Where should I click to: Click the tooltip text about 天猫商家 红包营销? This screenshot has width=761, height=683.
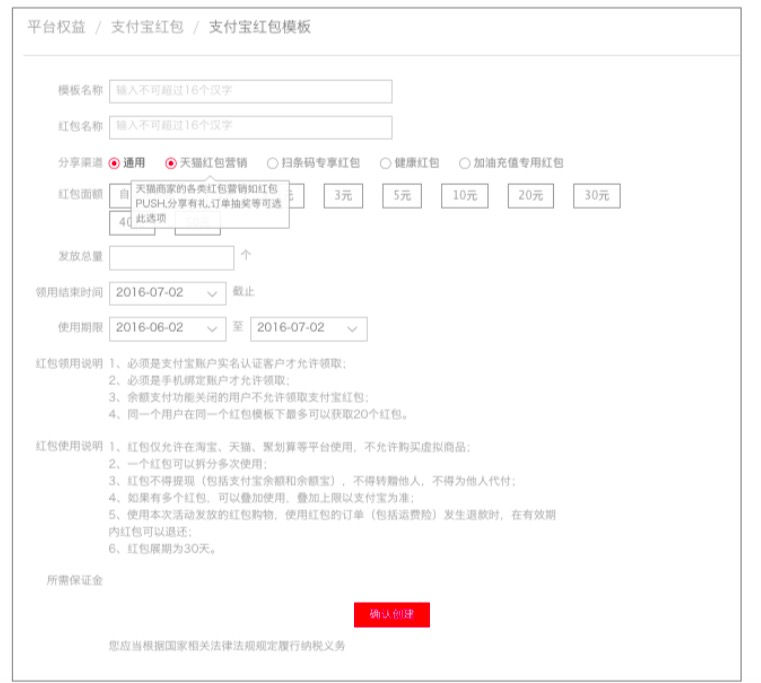coord(208,203)
